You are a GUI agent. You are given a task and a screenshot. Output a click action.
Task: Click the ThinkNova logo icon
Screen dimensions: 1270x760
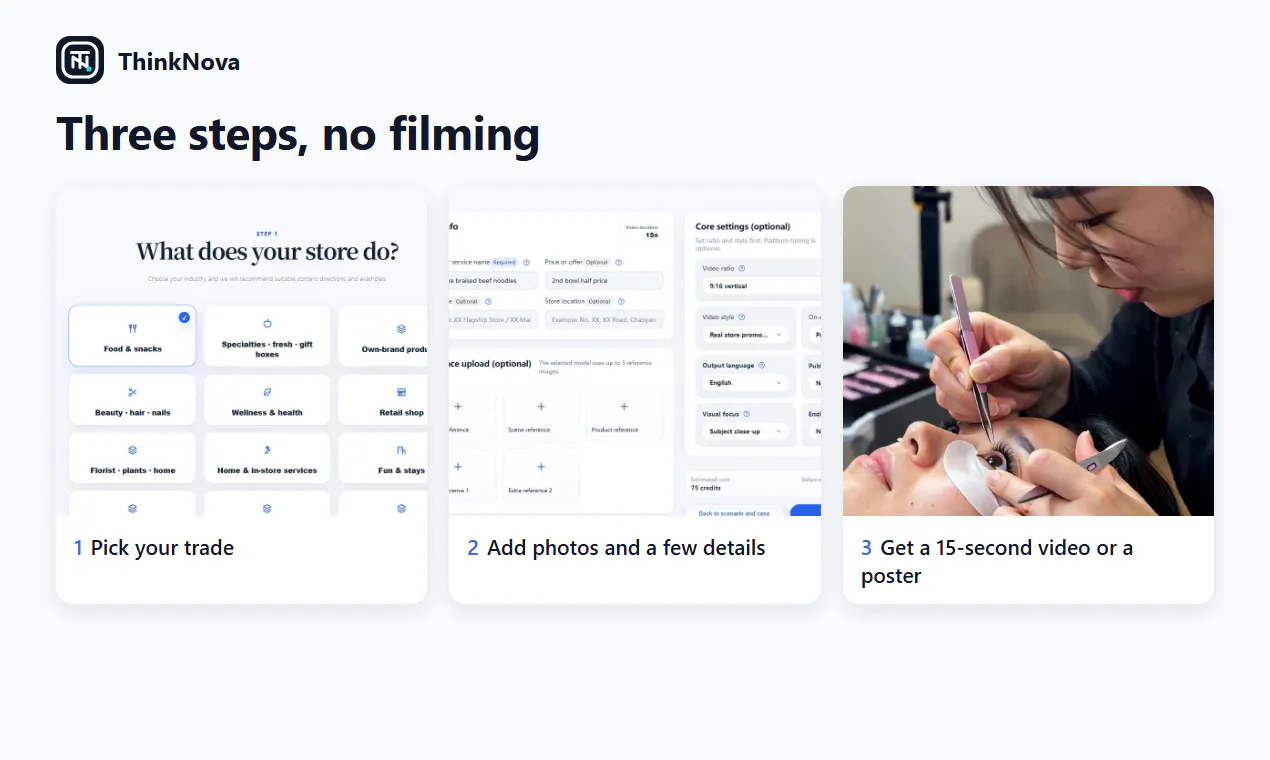click(x=80, y=60)
